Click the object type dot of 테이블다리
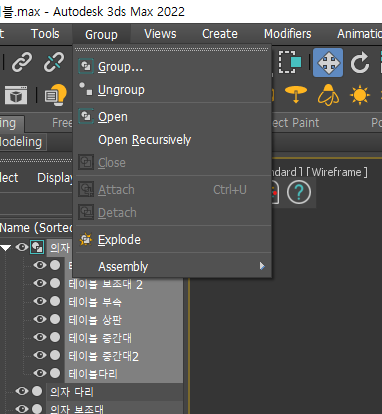Screen dimensions: 382x414 pos(55,373)
